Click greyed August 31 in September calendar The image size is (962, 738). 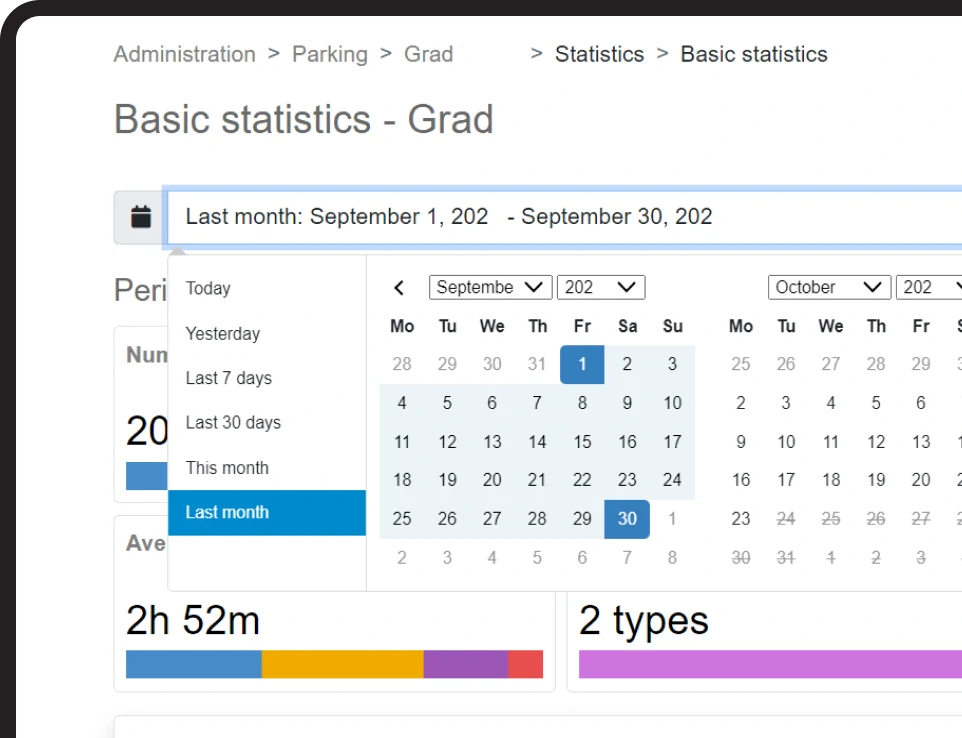pos(537,364)
